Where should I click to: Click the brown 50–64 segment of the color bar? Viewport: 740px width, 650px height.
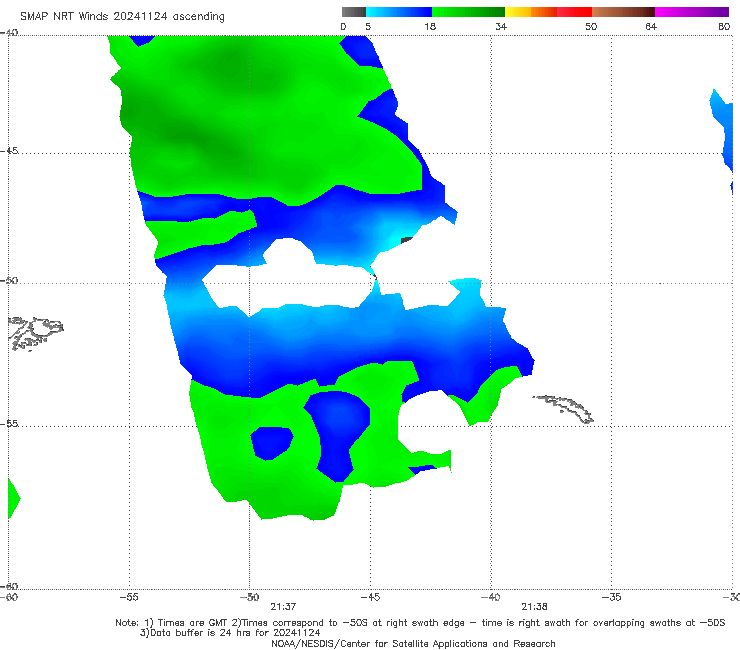click(623, 12)
